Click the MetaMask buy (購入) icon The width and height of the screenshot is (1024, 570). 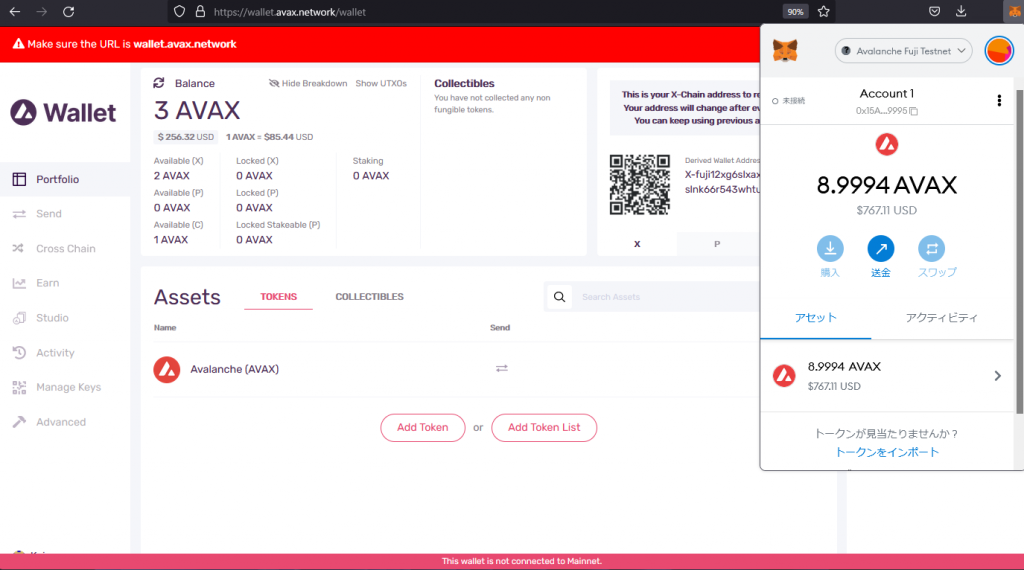coord(830,249)
